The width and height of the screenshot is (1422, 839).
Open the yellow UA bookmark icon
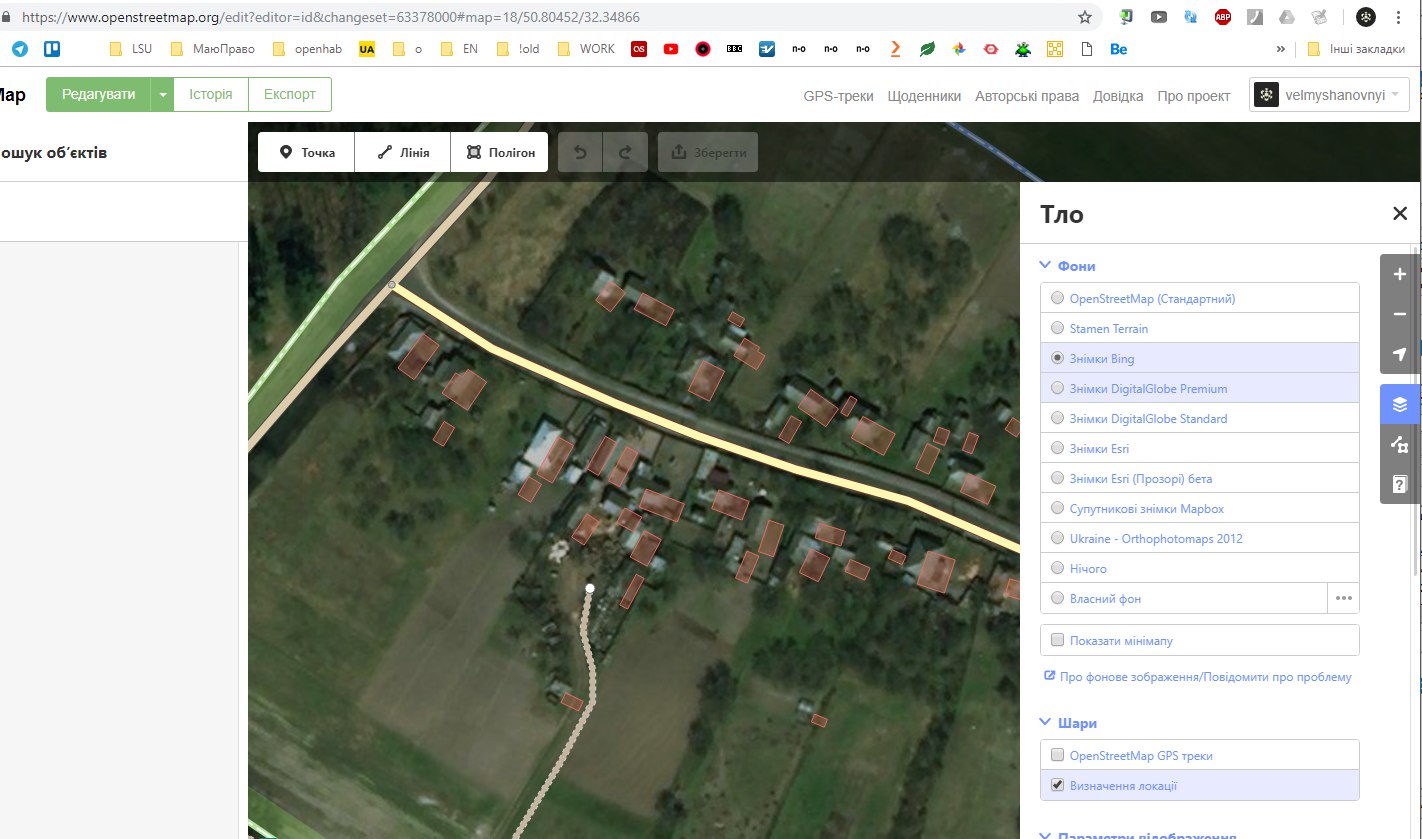pos(367,48)
